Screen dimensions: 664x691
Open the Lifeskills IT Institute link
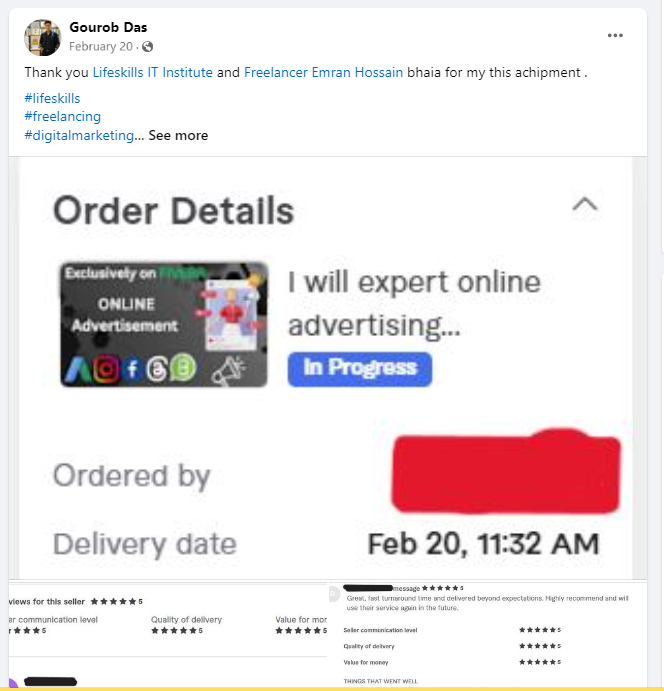[152, 72]
